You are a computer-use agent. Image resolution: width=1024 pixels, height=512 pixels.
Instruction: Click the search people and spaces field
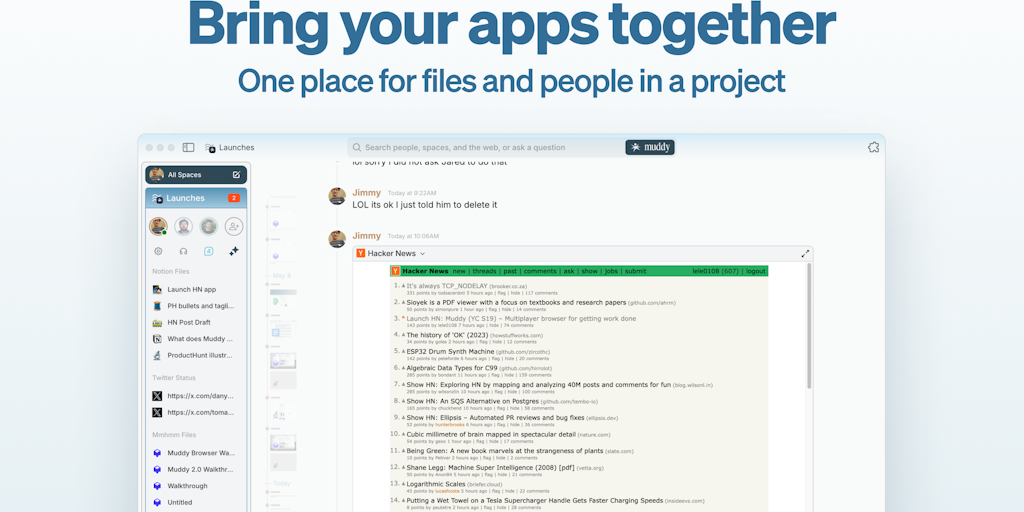click(x=480, y=147)
